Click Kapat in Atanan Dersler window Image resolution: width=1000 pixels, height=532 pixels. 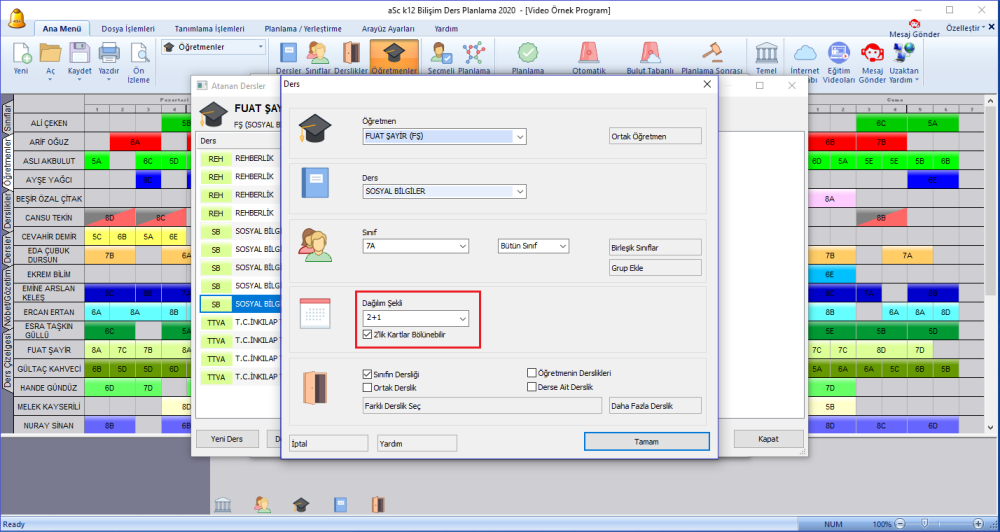tap(768, 439)
